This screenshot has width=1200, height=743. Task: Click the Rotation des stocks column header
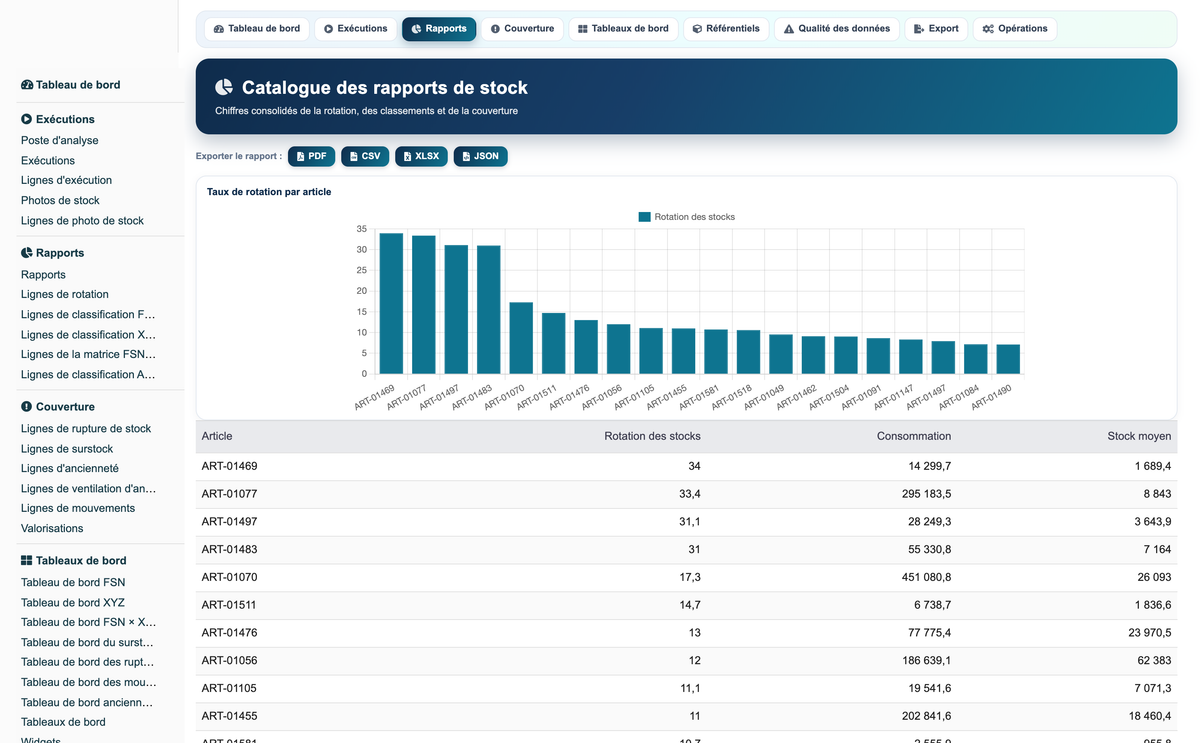[x=652, y=436]
